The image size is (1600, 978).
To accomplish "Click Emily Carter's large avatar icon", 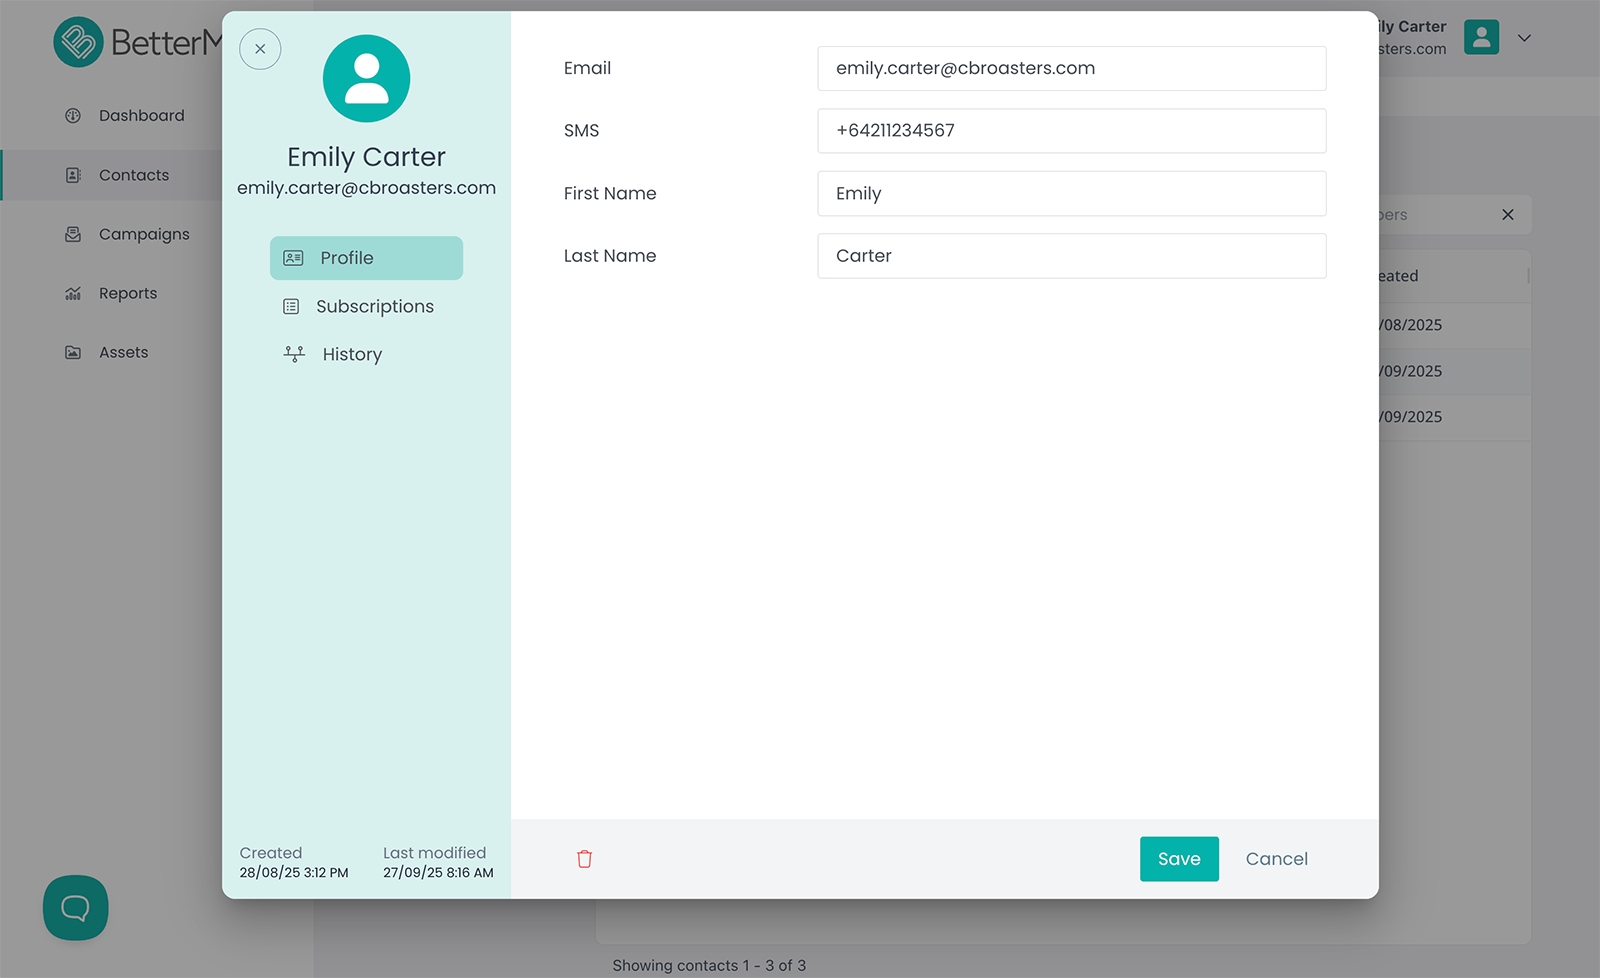I will [x=366, y=79].
